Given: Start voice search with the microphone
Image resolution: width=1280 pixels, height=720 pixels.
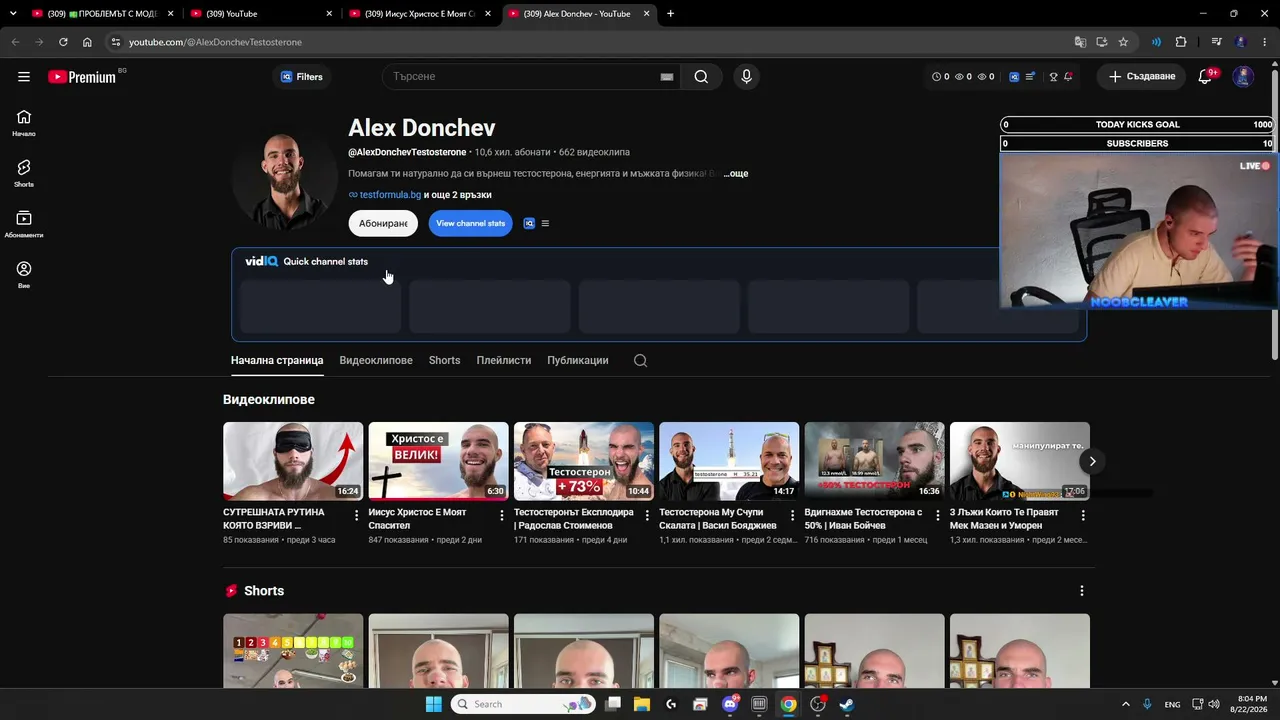Looking at the screenshot, I should click(x=746, y=77).
